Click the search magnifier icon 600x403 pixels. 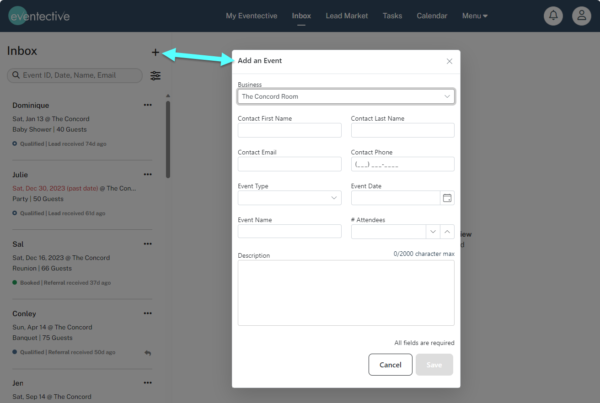pos(16,75)
